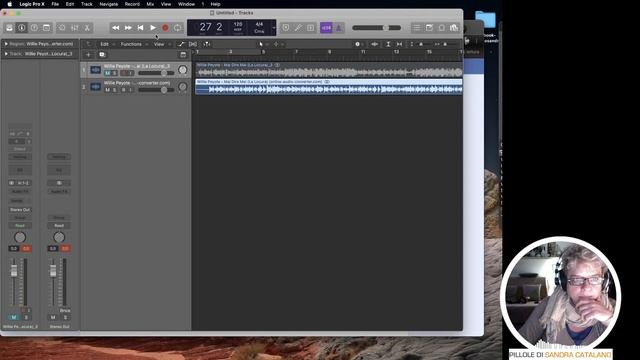
Task: Expand the Region inspector triangle
Action: pos(6,44)
